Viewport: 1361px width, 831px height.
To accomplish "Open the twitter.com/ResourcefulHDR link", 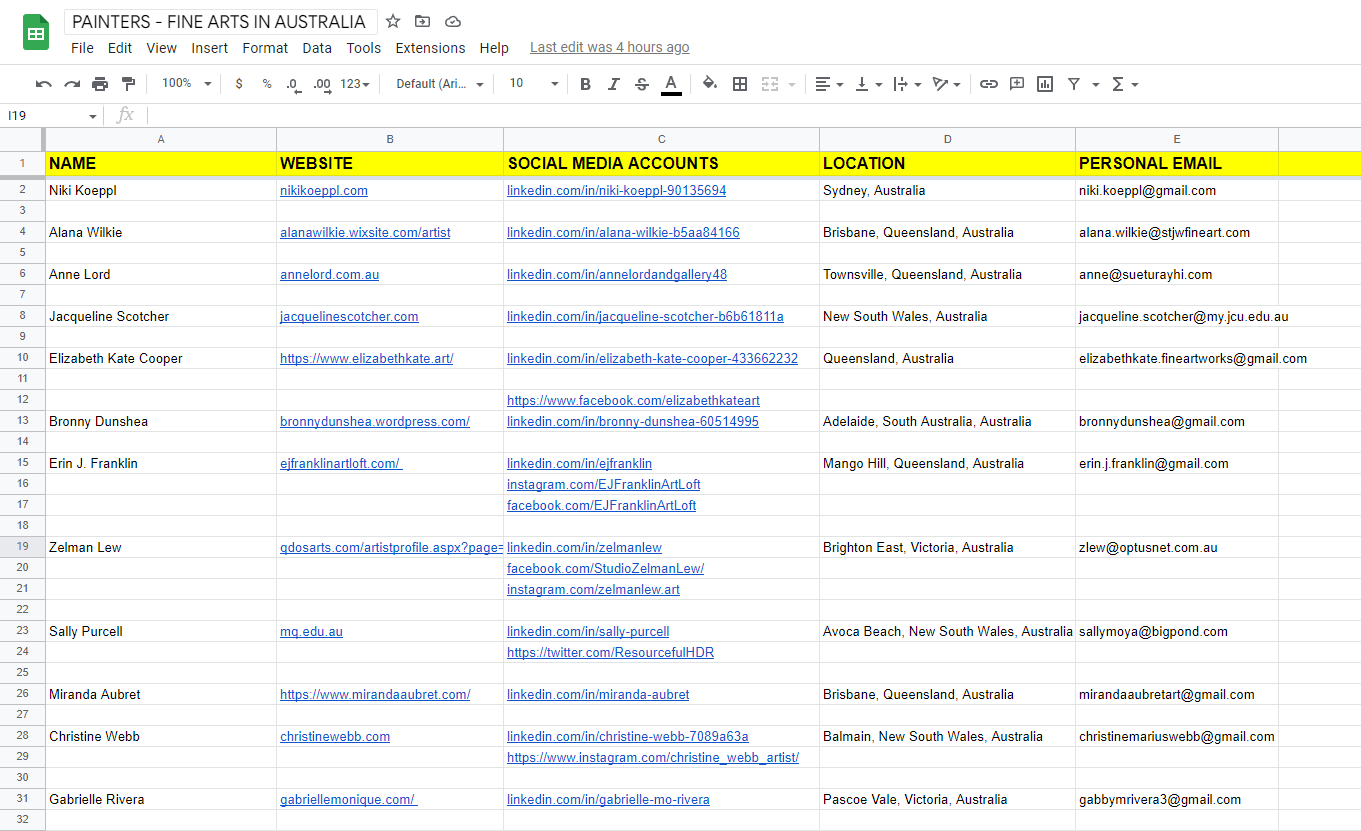I will click(x=610, y=652).
